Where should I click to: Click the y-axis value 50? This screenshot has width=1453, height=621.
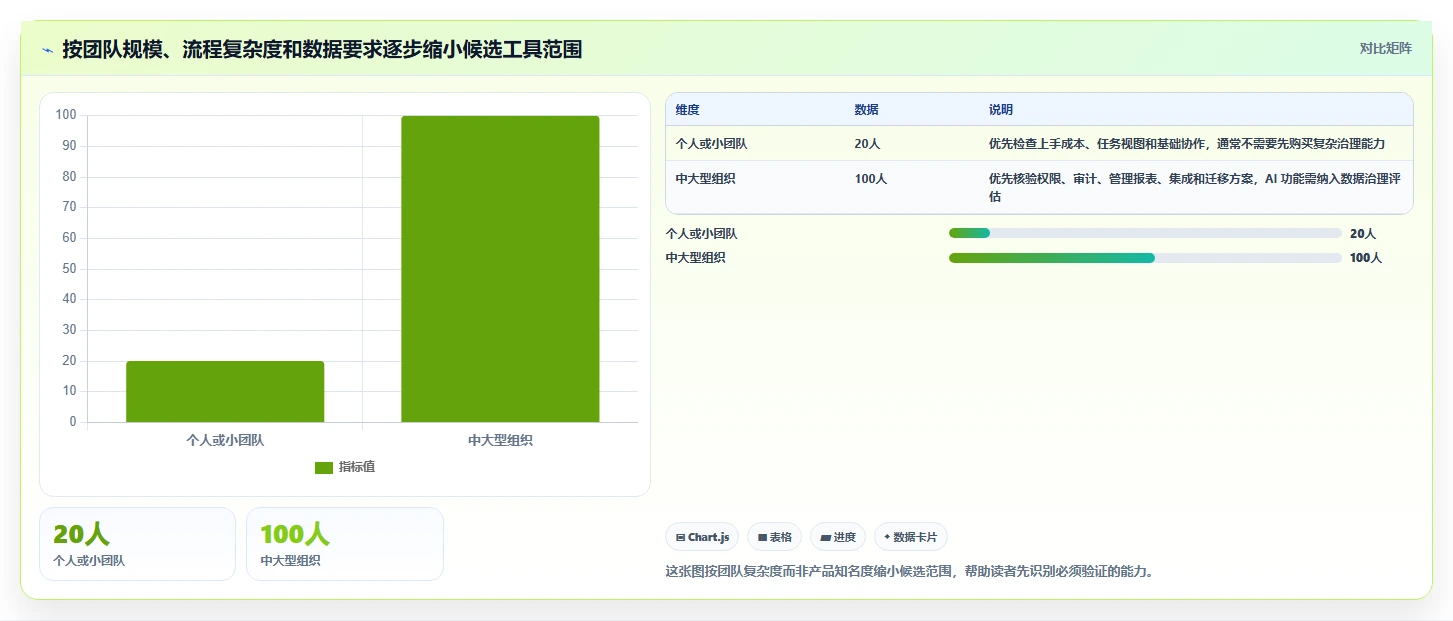click(x=69, y=268)
